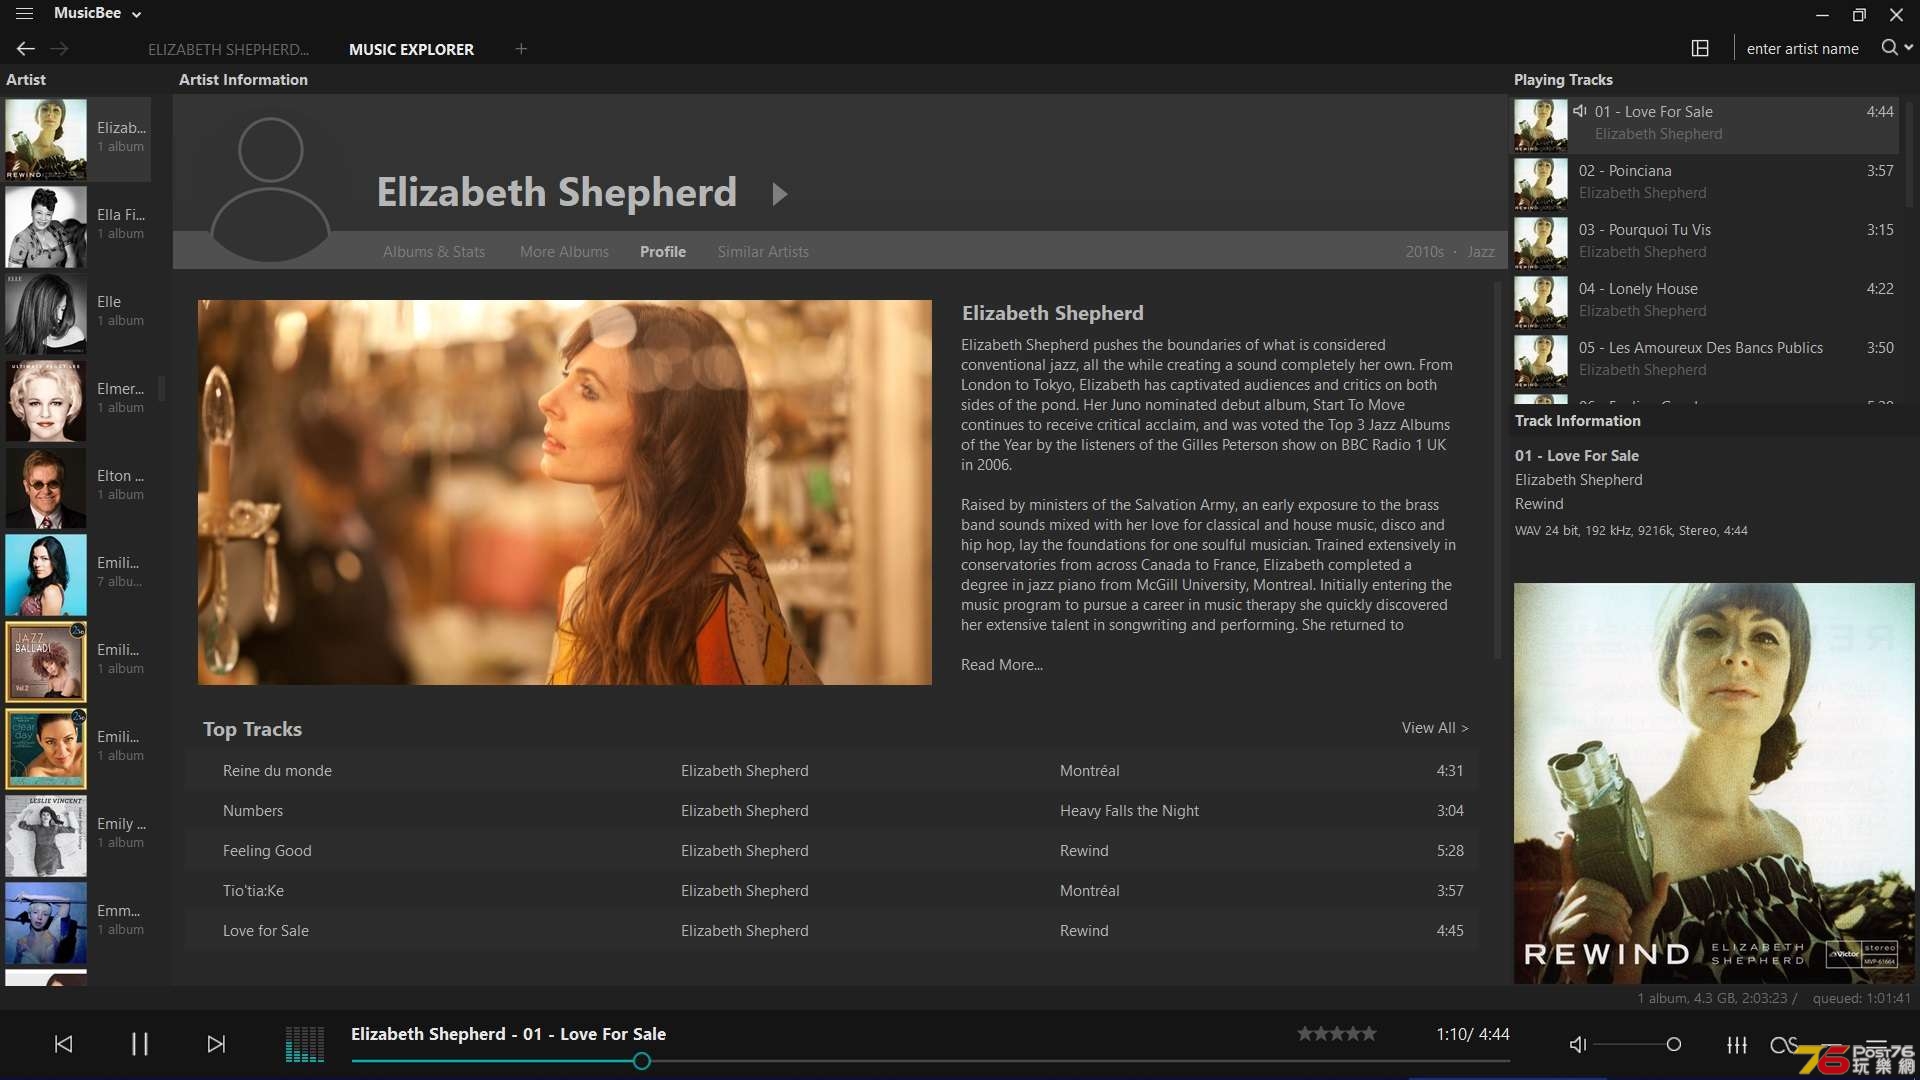This screenshot has width=1920, height=1080.
Task: Select Emily ... artist entry
Action: tap(78, 835)
